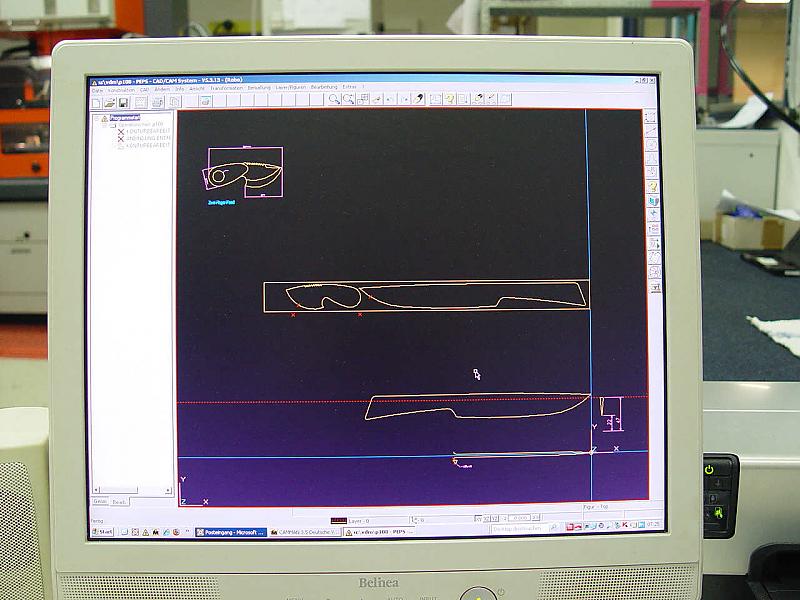Select second red-X operation in tree
The height and width of the screenshot is (600, 800).
click(x=121, y=138)
